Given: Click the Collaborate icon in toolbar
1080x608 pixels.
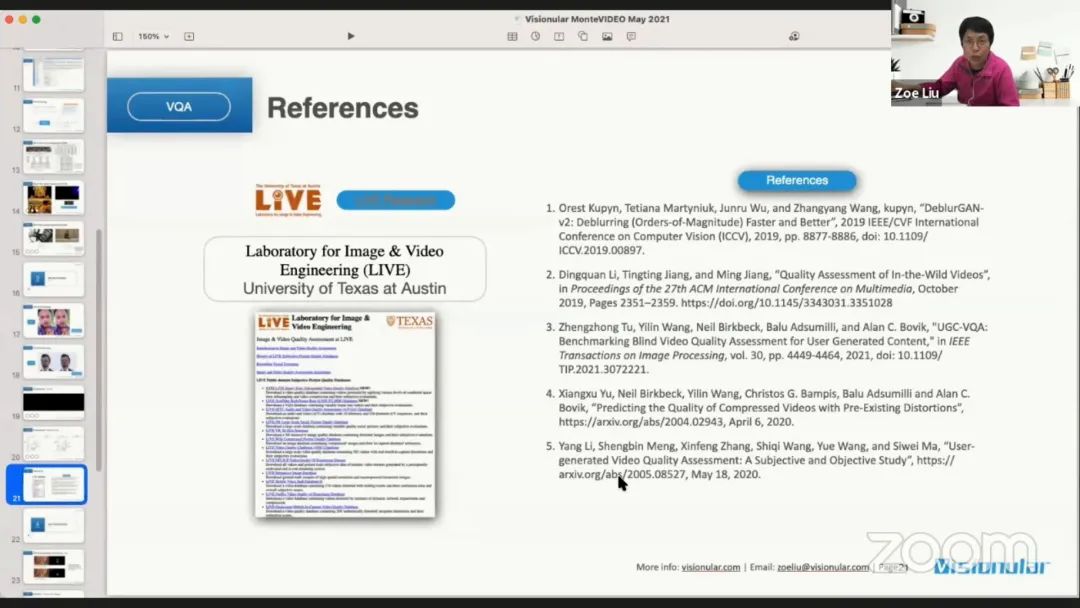Looking at the screenshot, I should tap(794, 36).
